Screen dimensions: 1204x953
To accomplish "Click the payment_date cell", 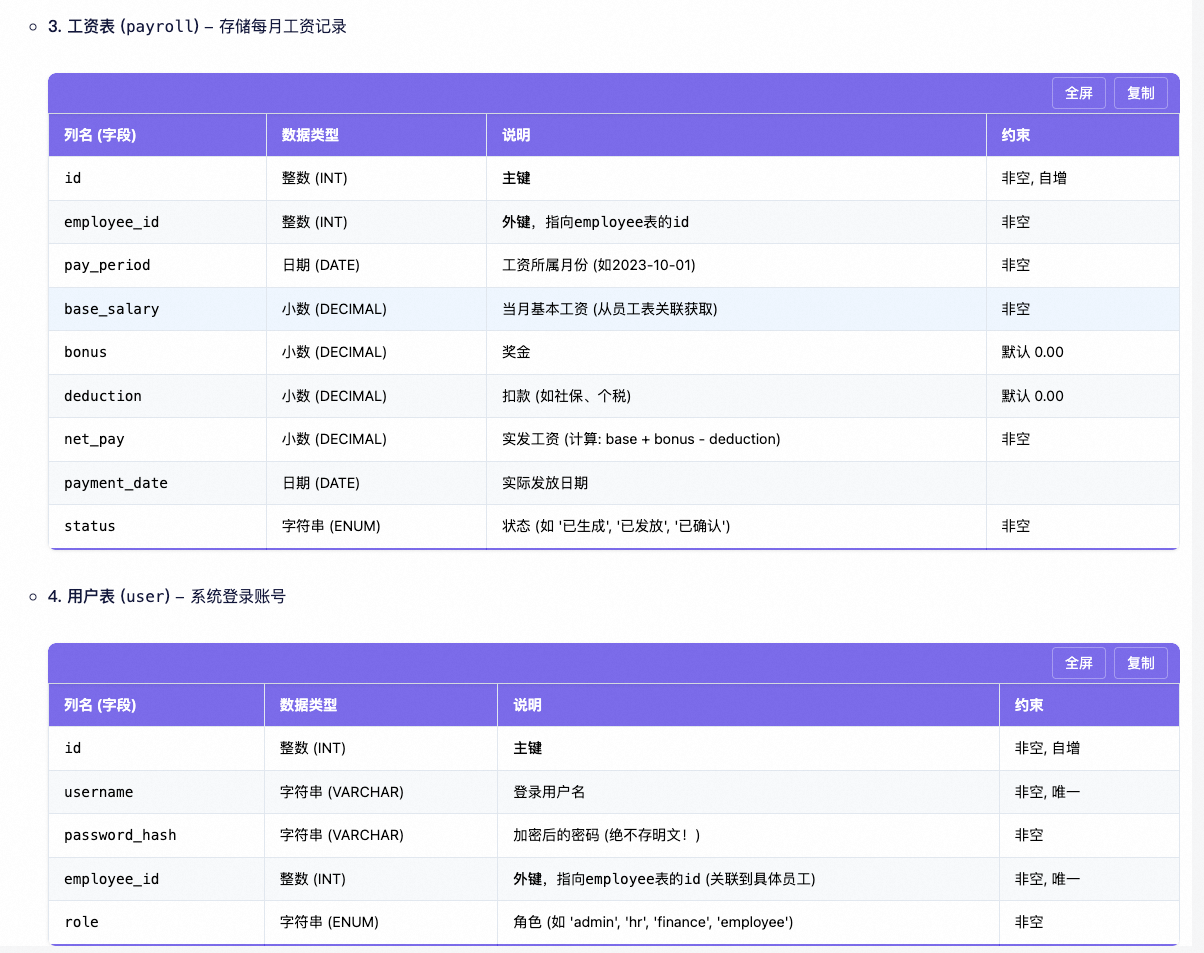I will point(157,483).
